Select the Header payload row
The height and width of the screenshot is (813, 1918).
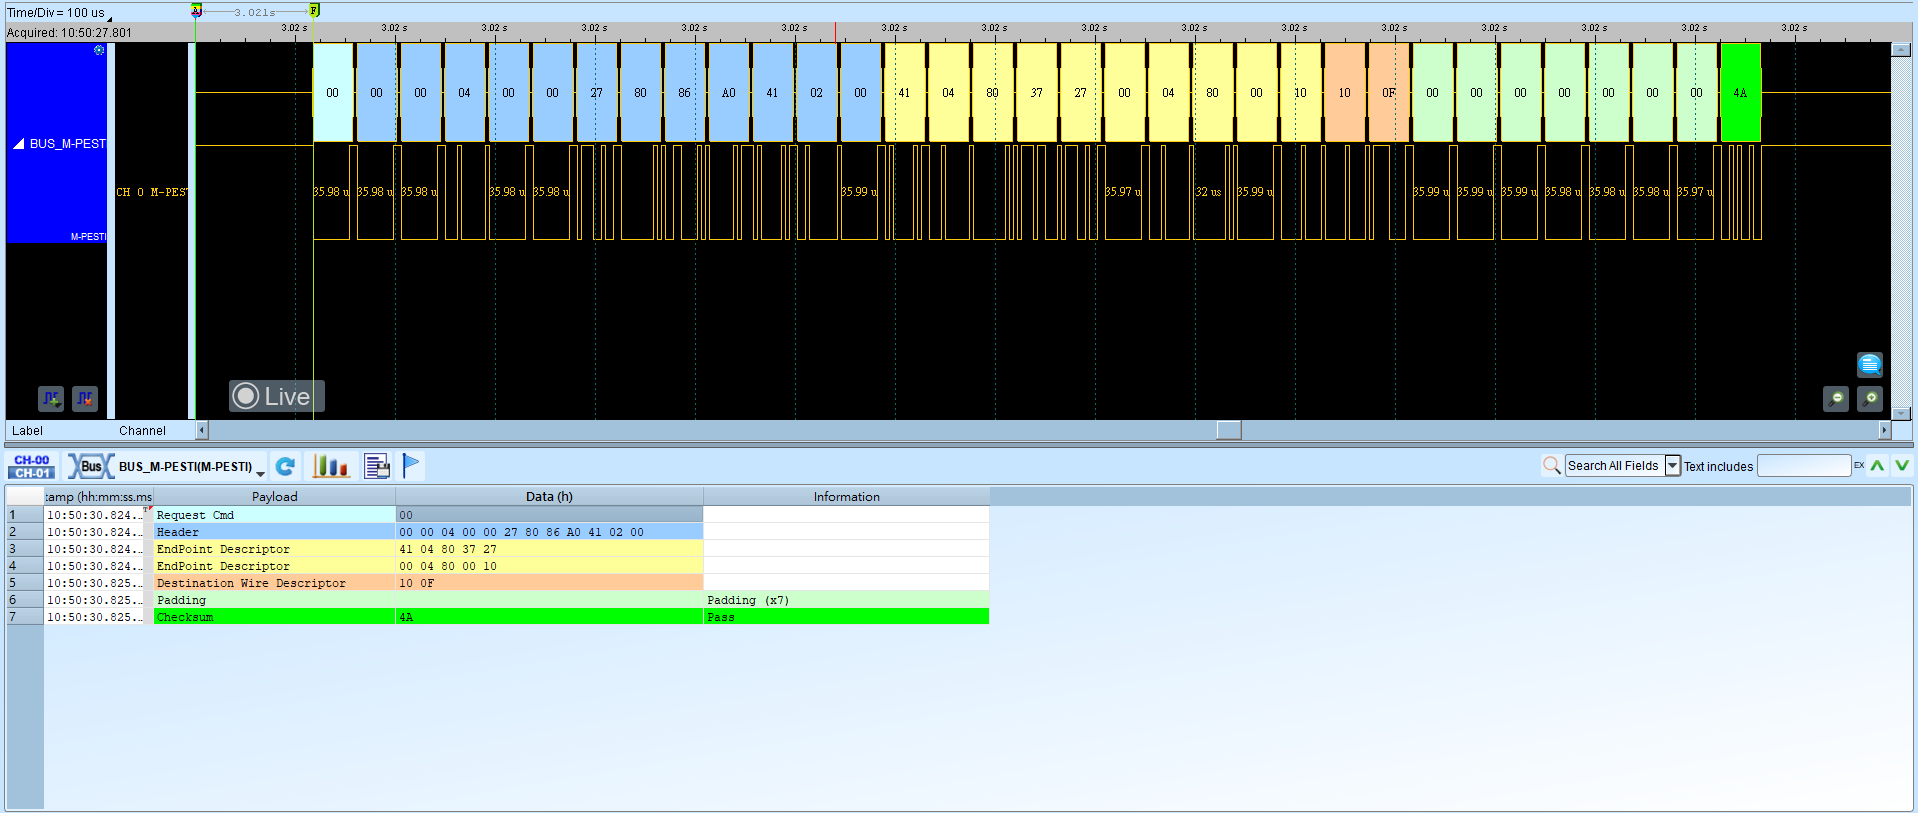[275, 532]
